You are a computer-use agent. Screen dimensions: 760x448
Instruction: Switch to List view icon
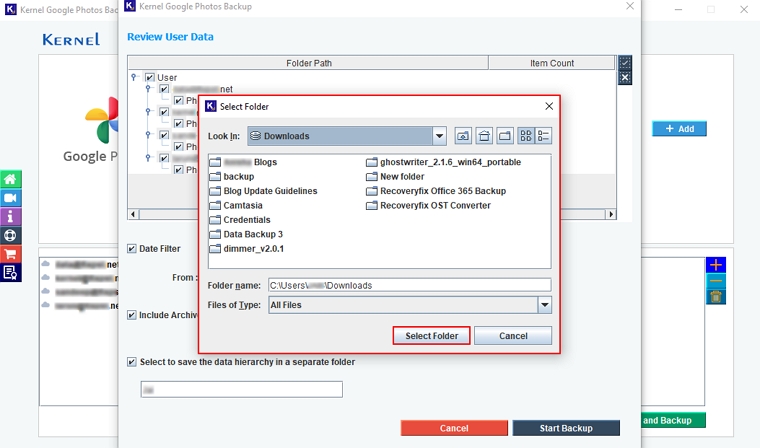[526, 136]
